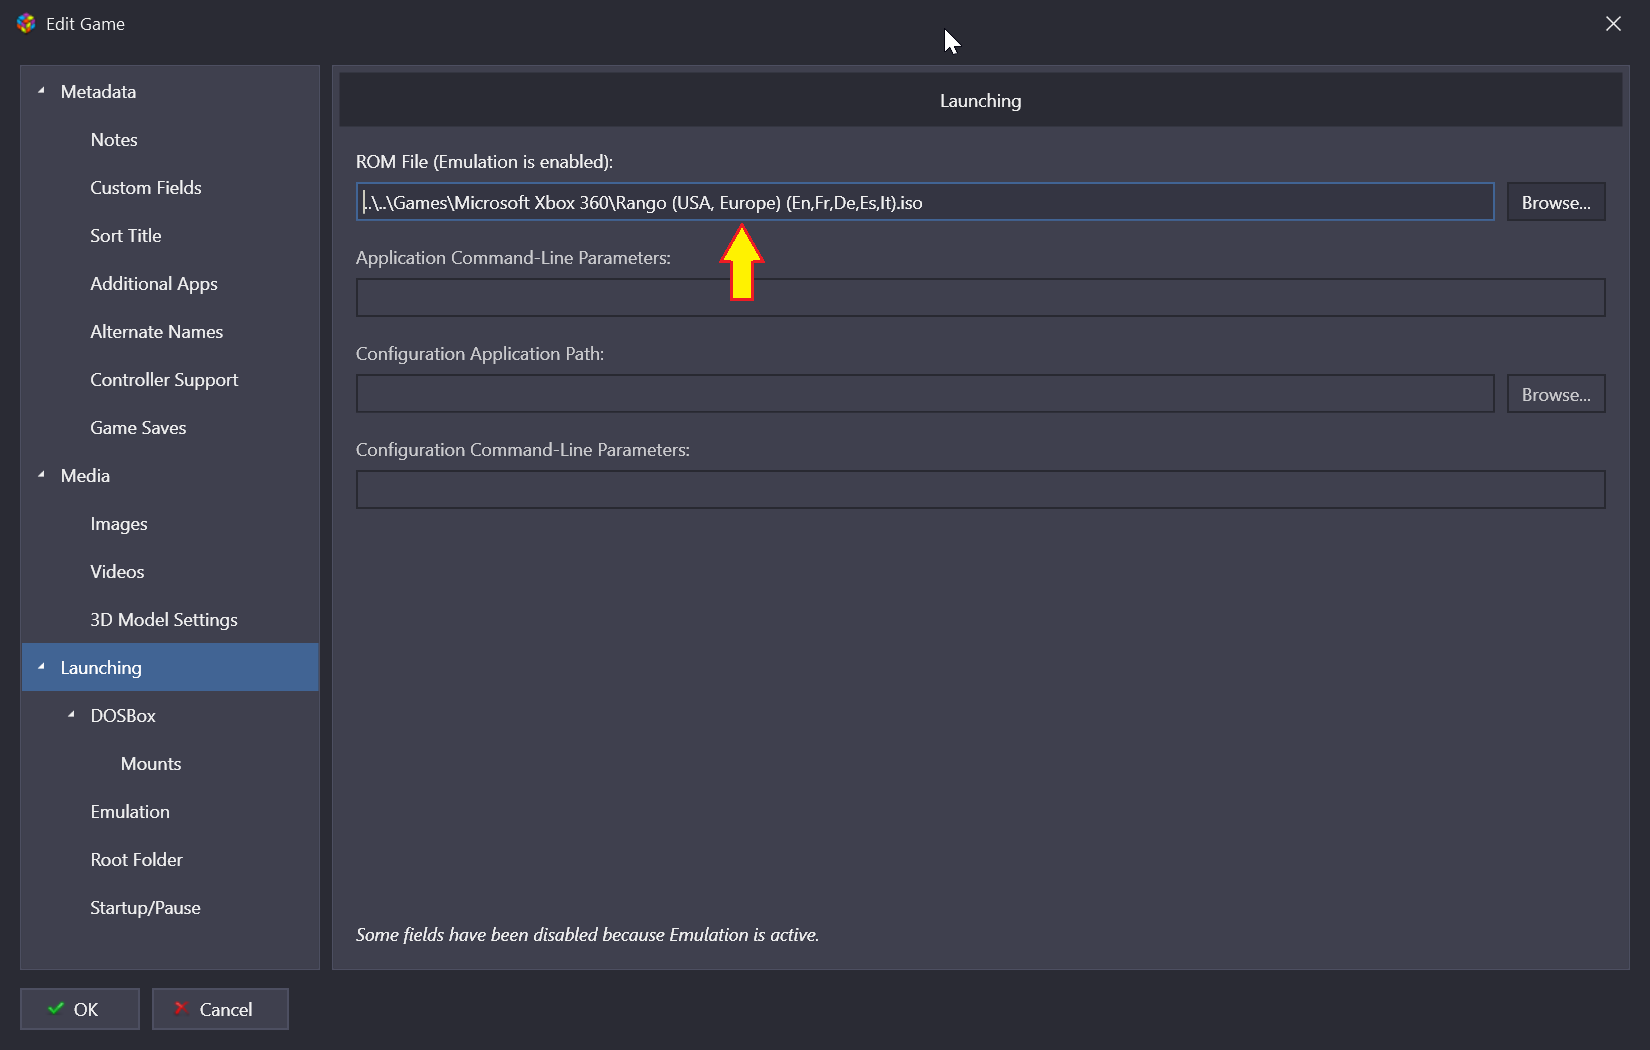Collapse the Metadata tree section
Image resolution: width=1650 pixels, height=1050 pixels.
[41, 91]
